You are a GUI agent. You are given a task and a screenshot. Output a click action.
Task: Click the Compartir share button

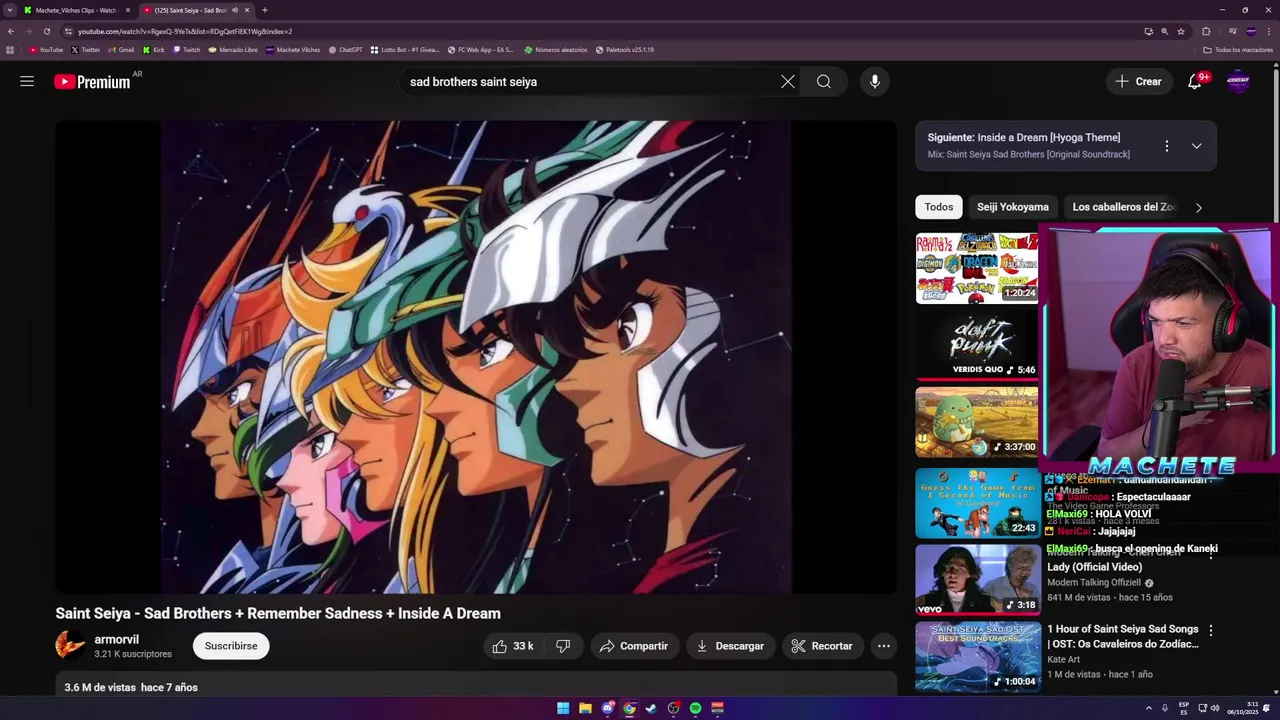click(x=634, y=646)
